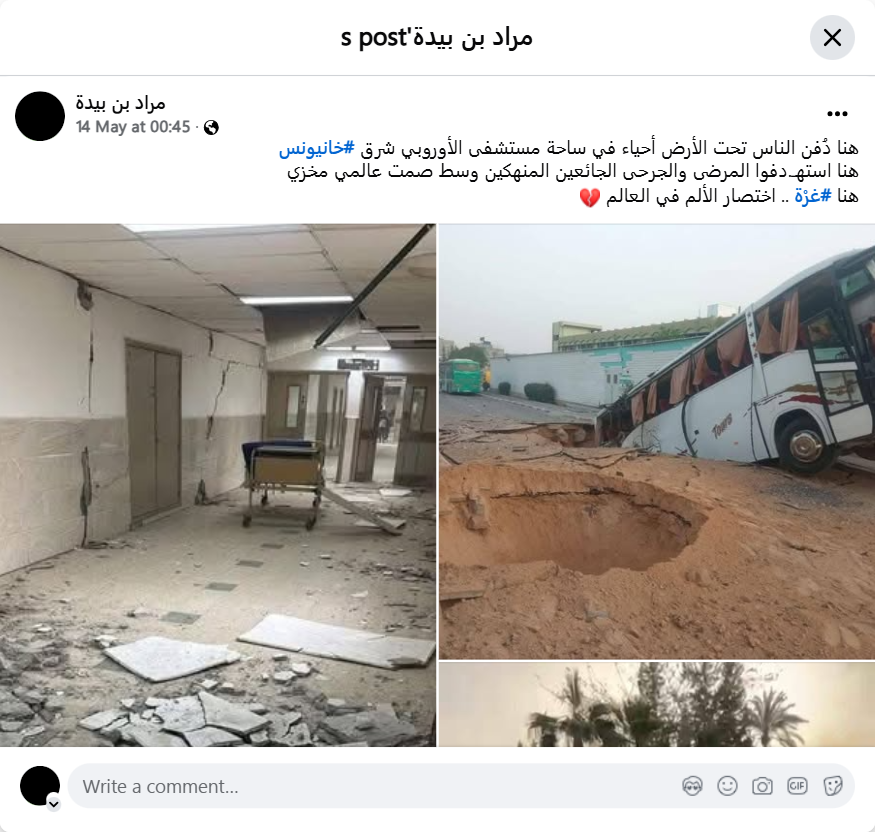Insert a GIF using the GIF icon

pyautogui.click(x=797, y=786)
